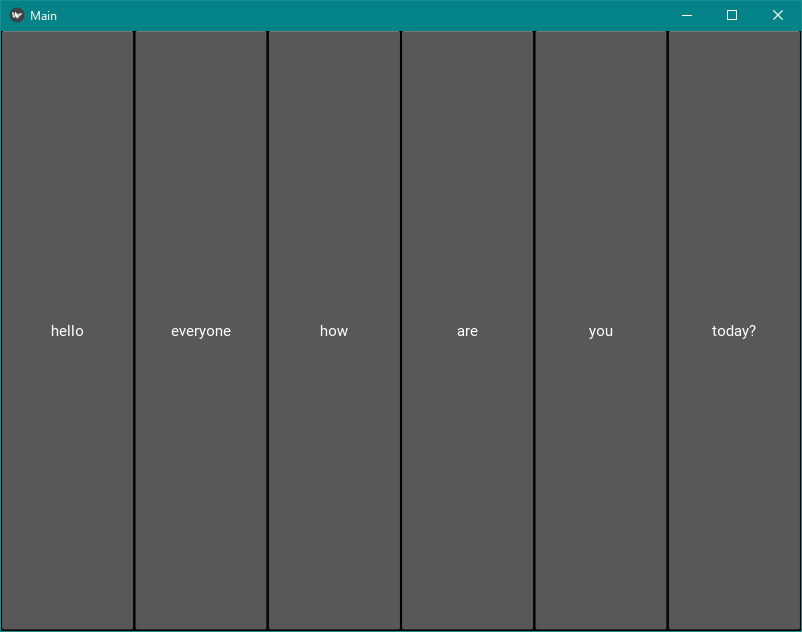Viewport: 802px width, 632px height.
Task: Click the button between "everyone" and "are"
Action: 334,331
